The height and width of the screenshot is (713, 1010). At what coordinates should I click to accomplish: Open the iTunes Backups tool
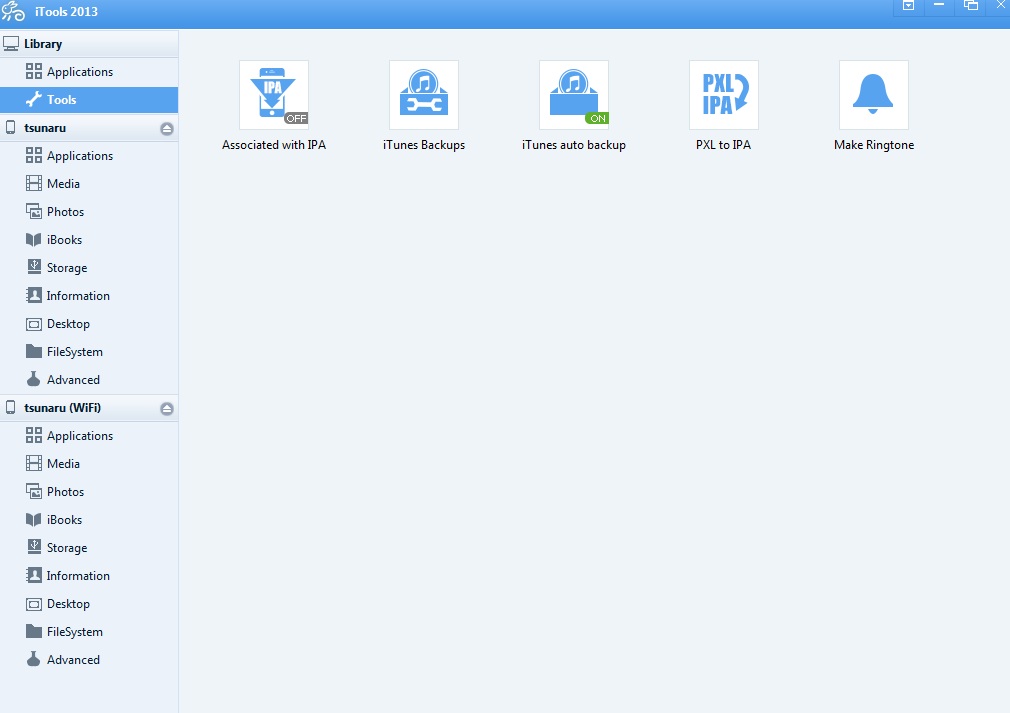coord(424,95)
